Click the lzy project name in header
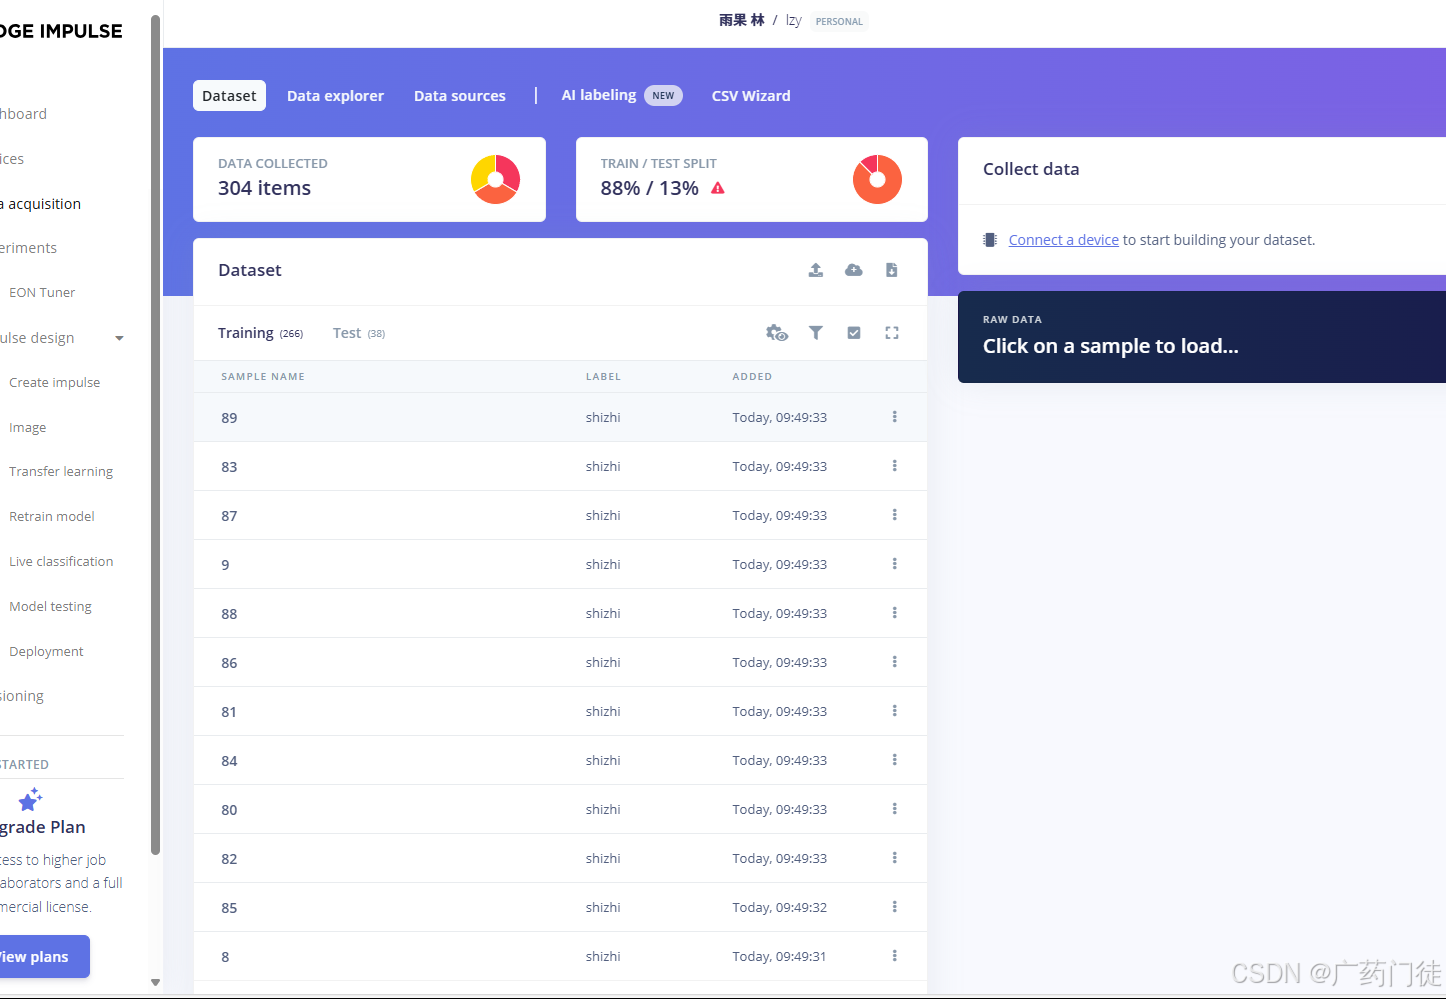This screenshot has width=1446, height=999. [794, 20]
